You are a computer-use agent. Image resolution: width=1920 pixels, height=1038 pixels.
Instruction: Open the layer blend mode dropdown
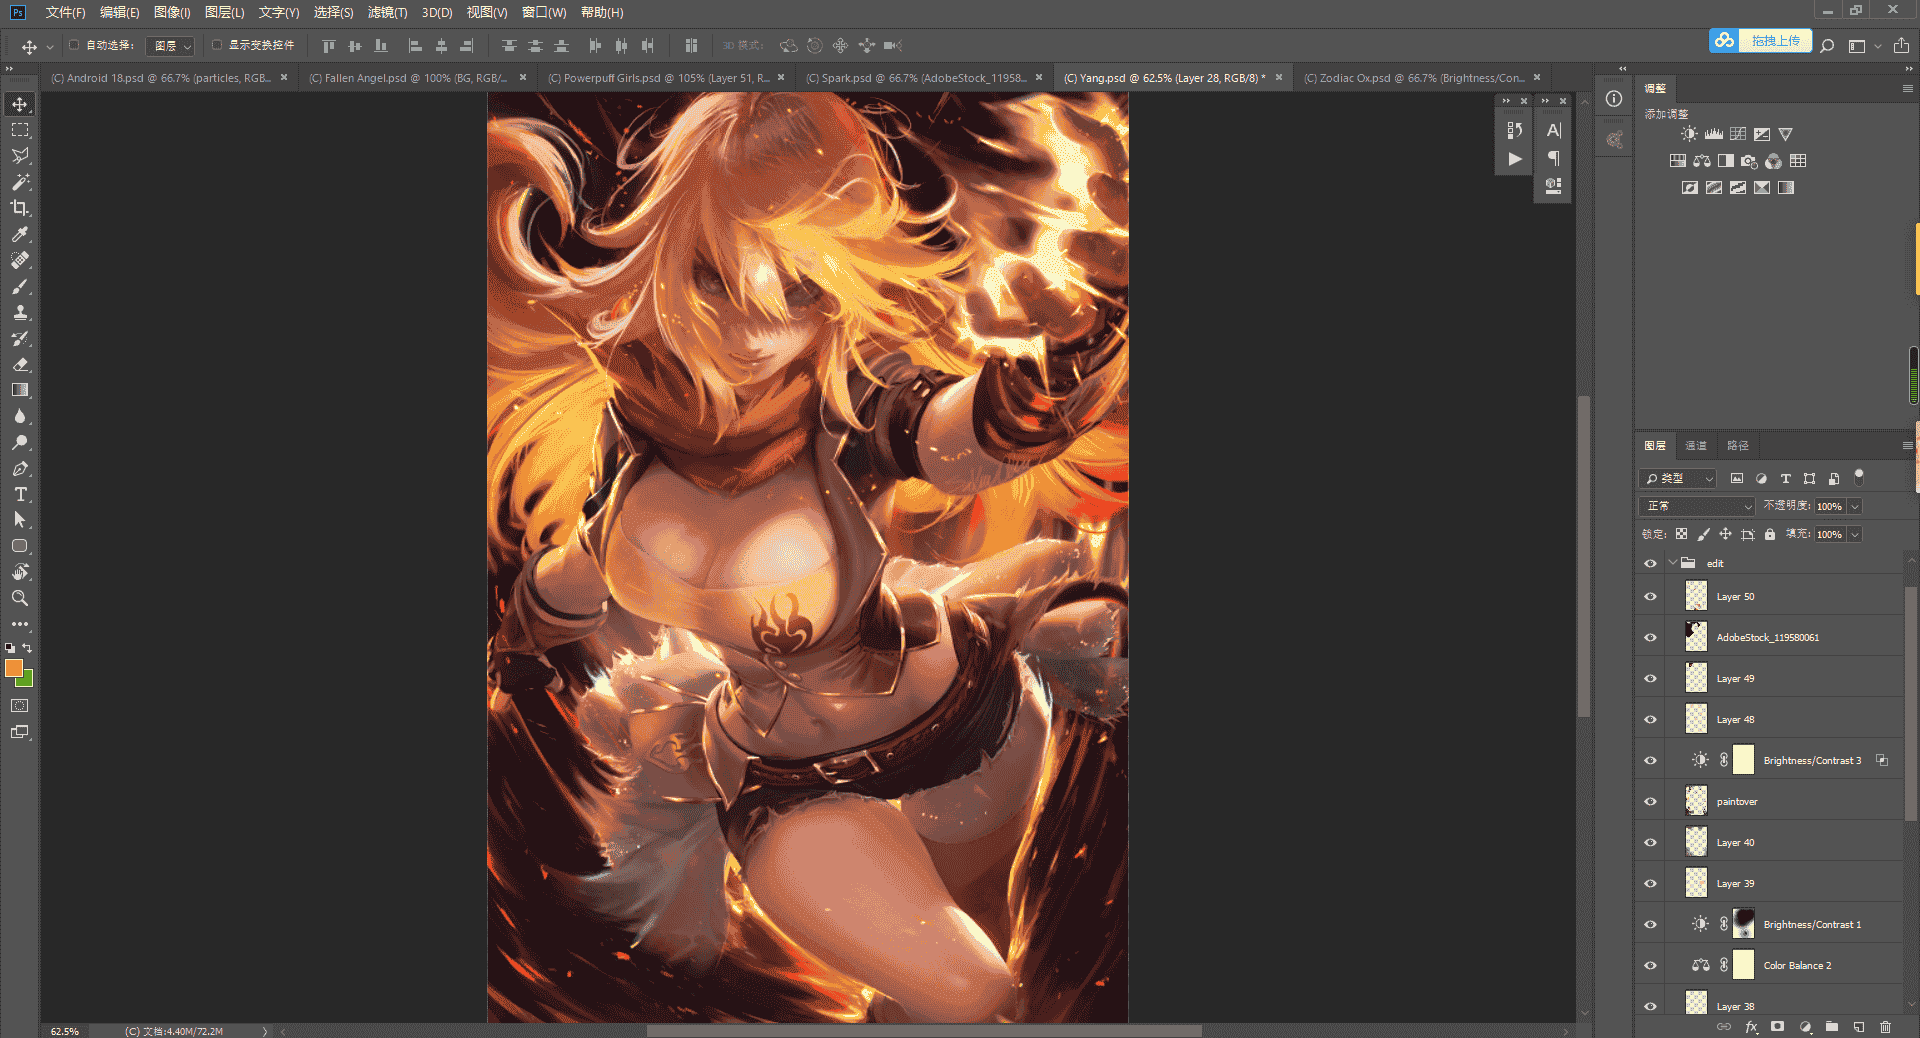[x=1697, y=506]
